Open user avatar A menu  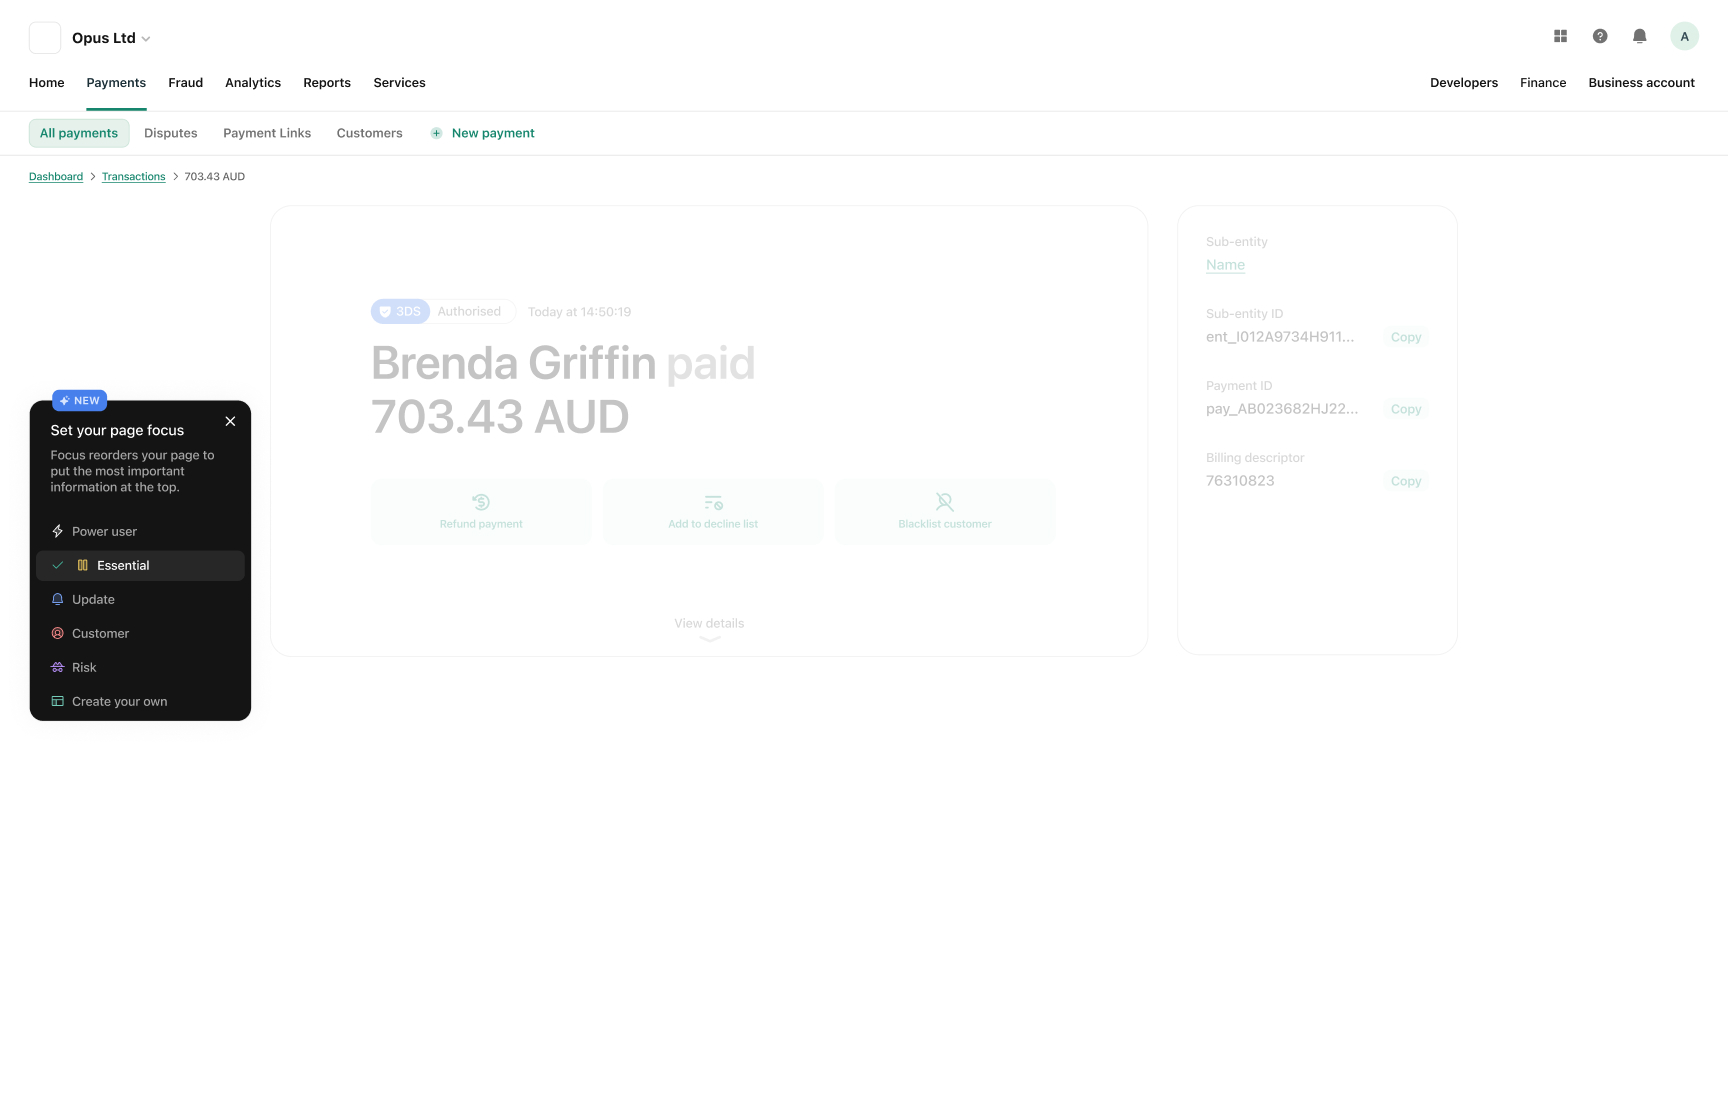1684,36
